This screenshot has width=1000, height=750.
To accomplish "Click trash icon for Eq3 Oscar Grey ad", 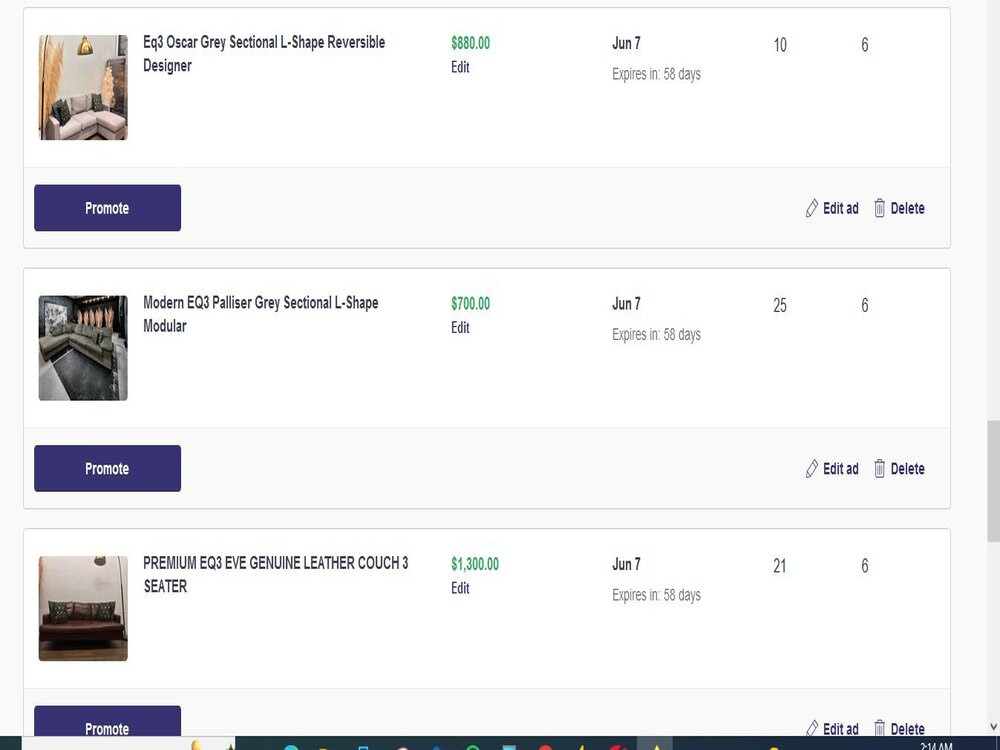I will coord(879,208).
